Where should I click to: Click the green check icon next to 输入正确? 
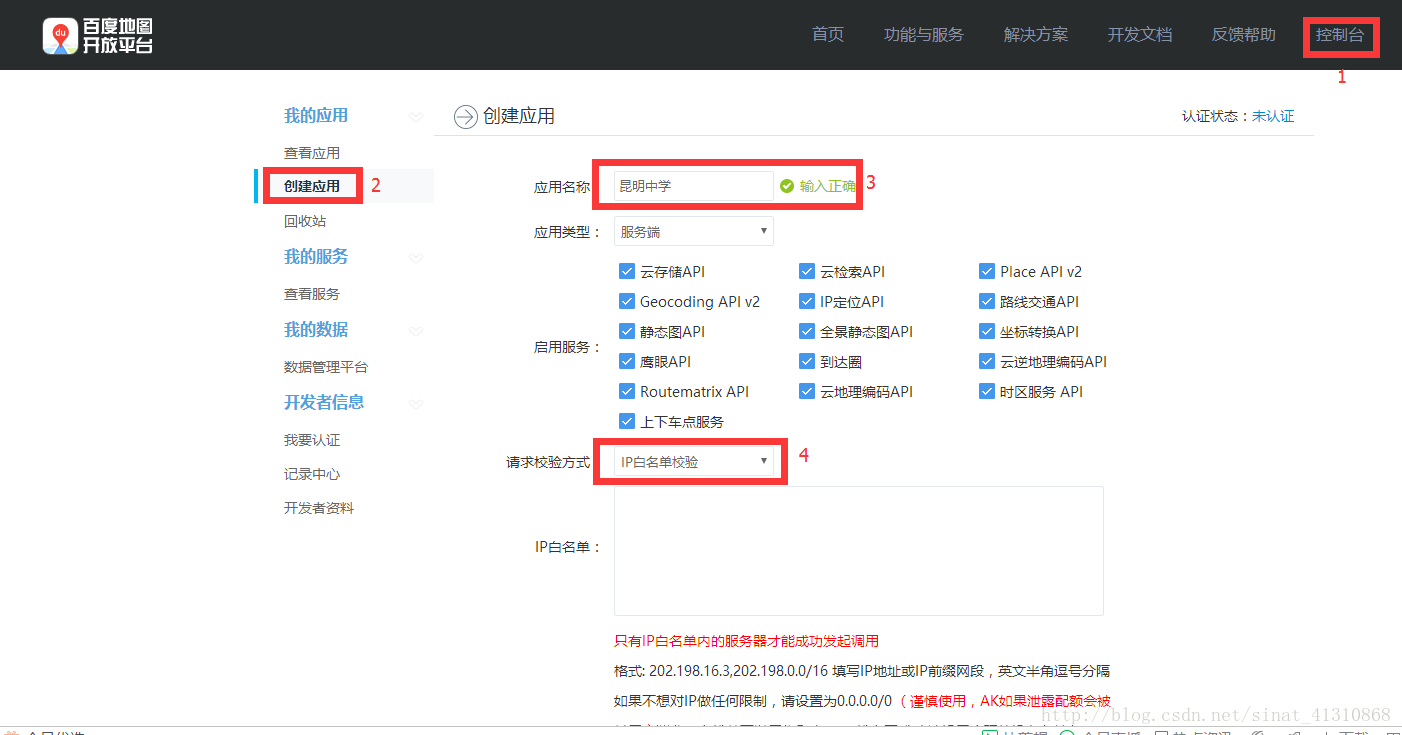point(786,186)
